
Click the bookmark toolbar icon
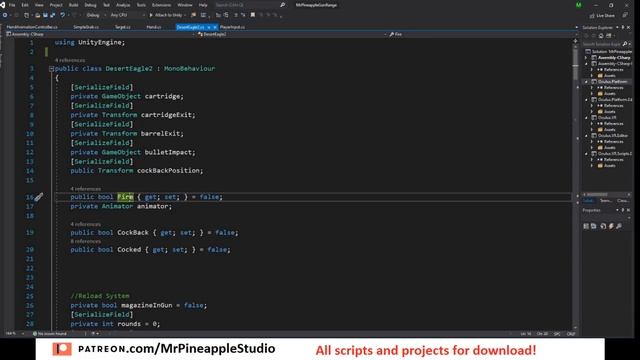pos(253,15)
